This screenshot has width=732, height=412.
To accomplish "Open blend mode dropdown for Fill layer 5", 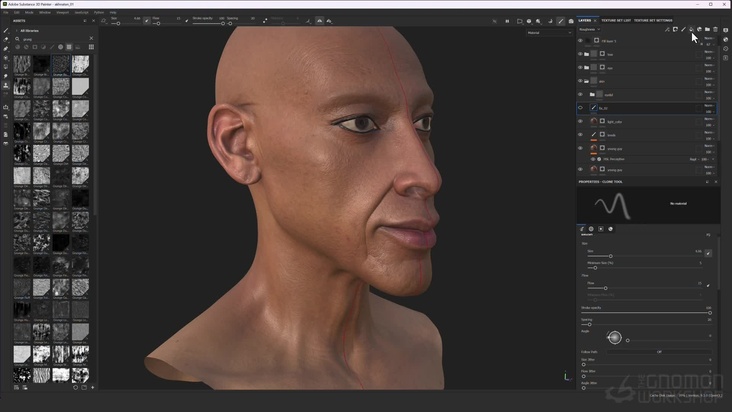I will pos(709,38).
